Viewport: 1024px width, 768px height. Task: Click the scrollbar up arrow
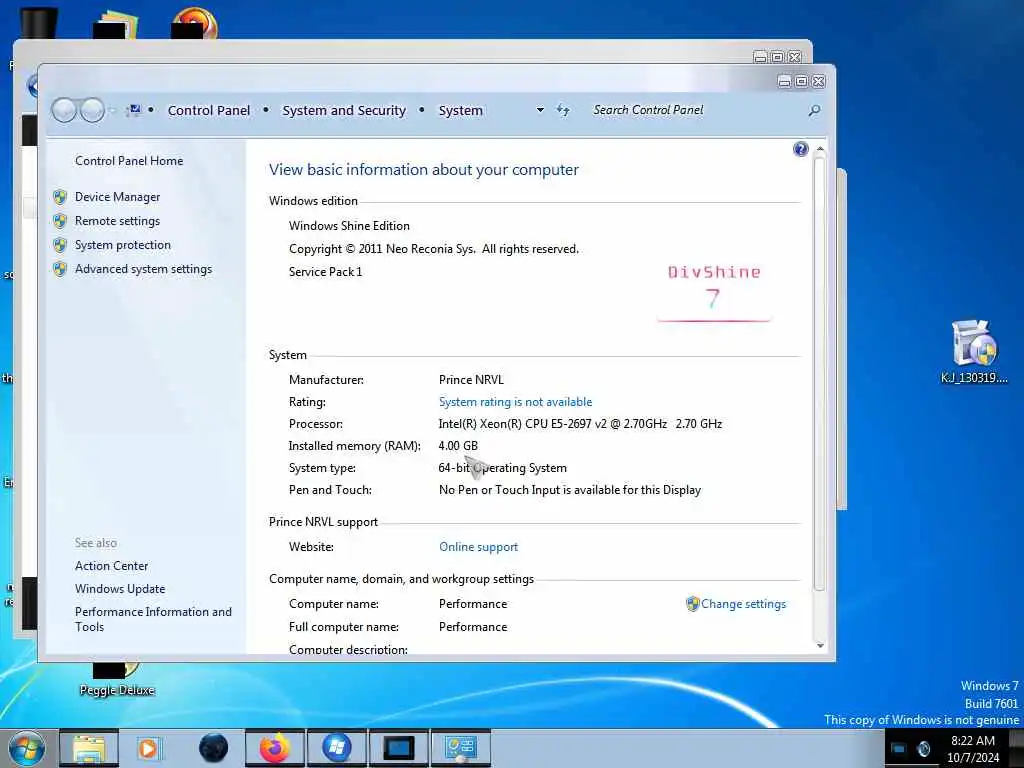(x=820, y=150)
